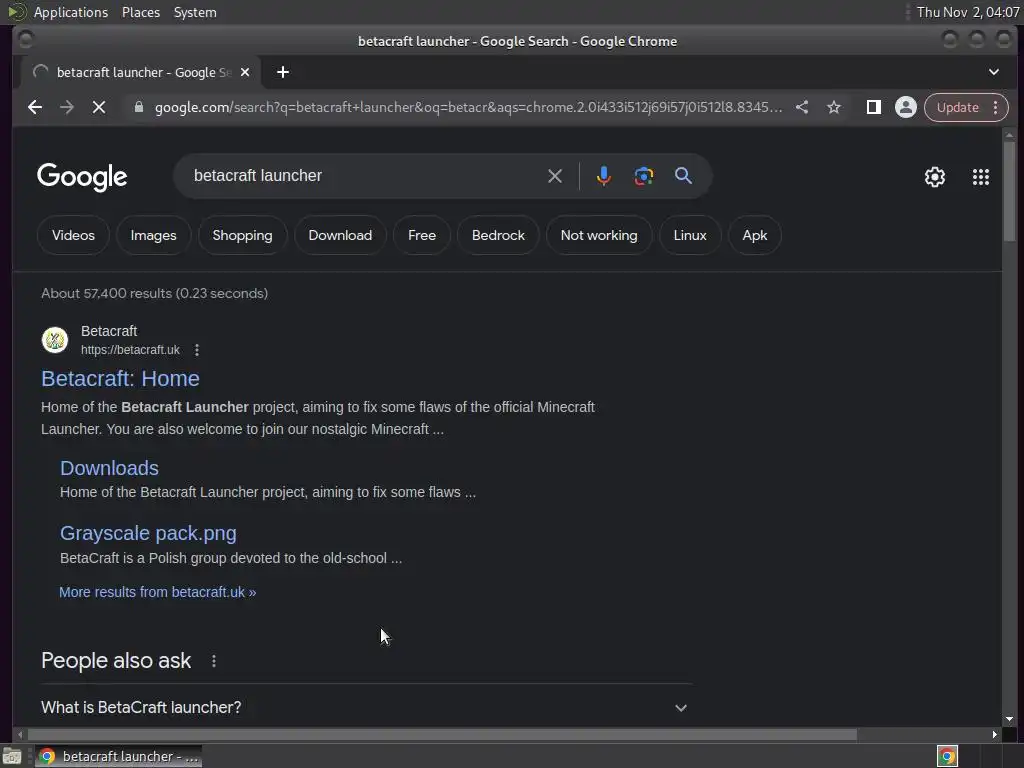Open the Chrome profile avatar

click(906, 107)
